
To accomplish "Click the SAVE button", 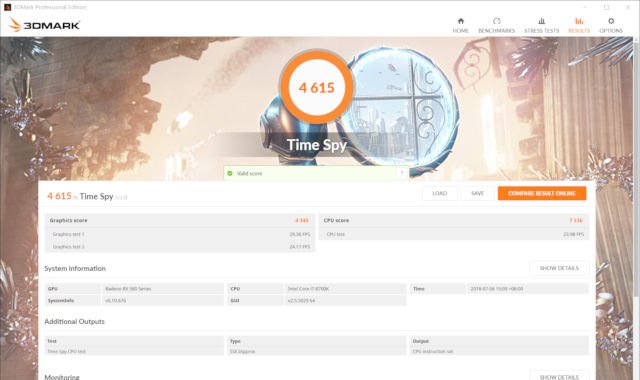I will tap(478, 193).
